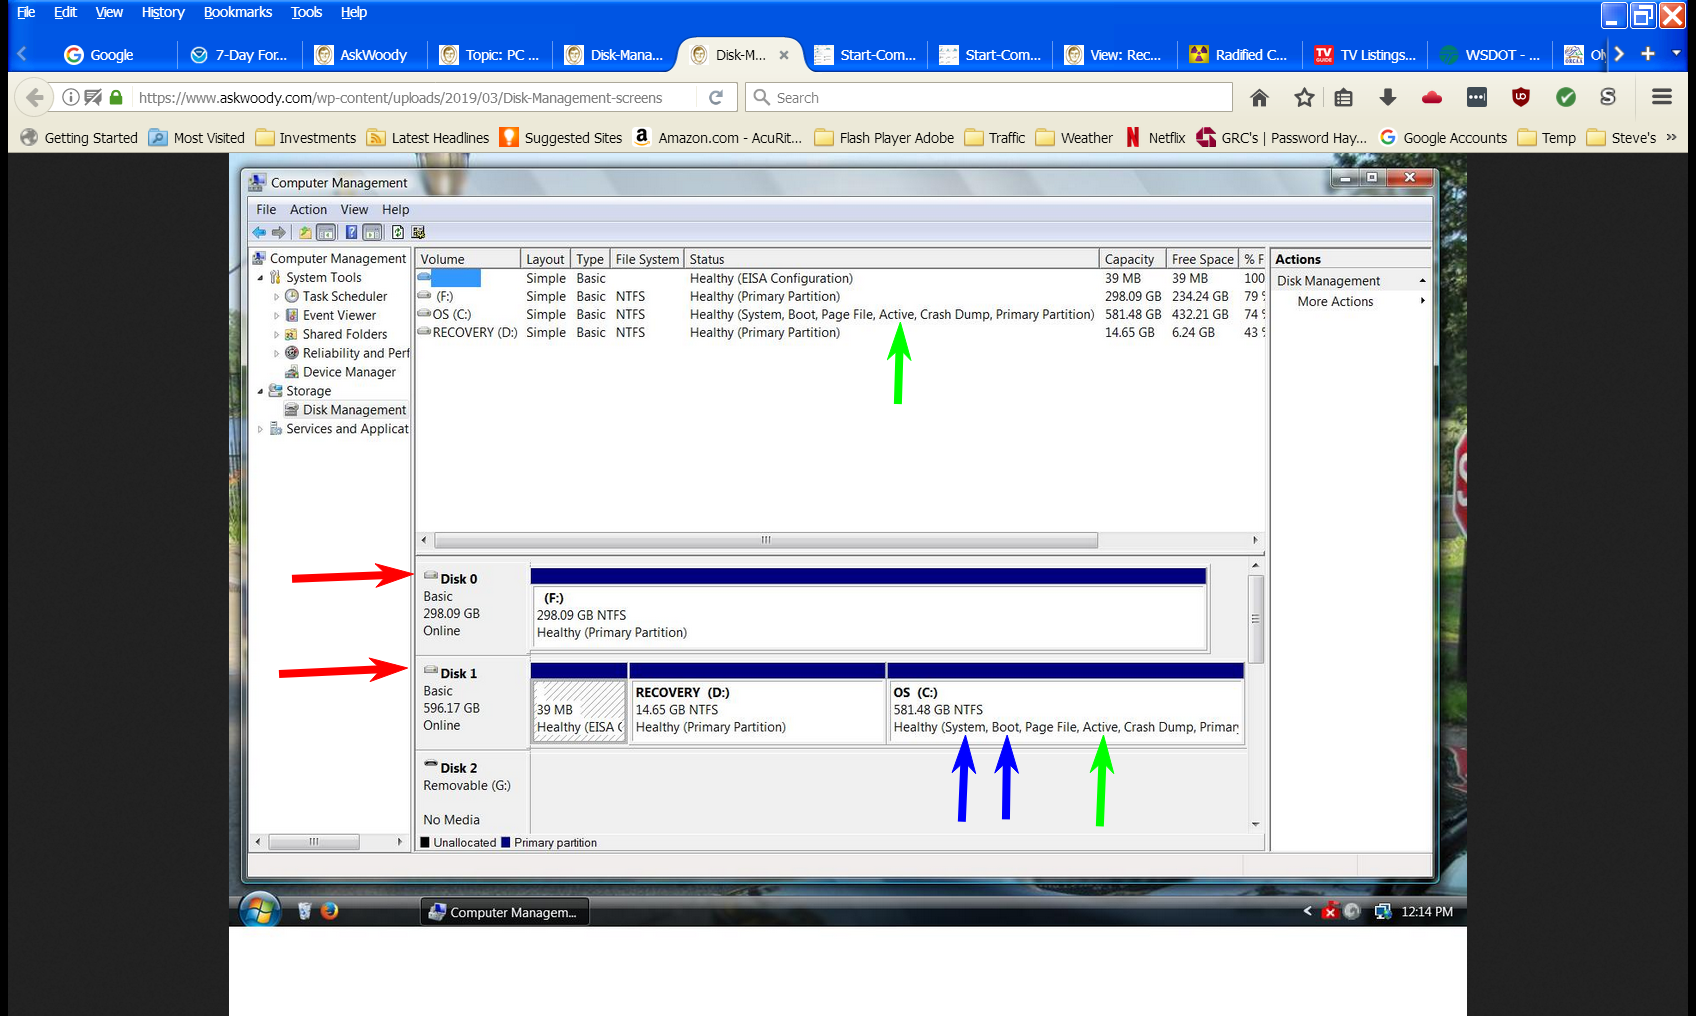Reload the current page

pyautogui.click(x=716, y=98)
